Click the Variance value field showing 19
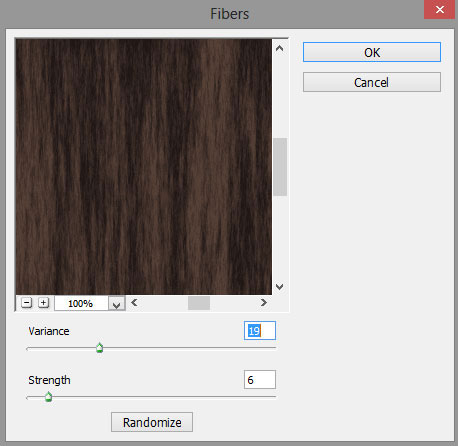 pyautogui.click(x=260, y=330)
